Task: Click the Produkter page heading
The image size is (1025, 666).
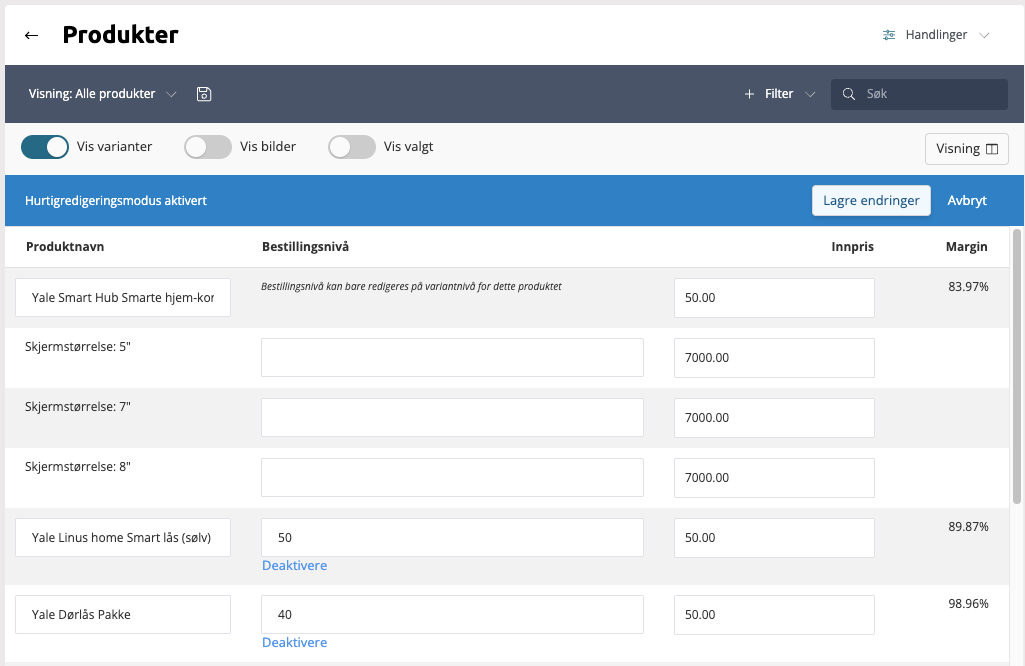Action: click(120, 35)
